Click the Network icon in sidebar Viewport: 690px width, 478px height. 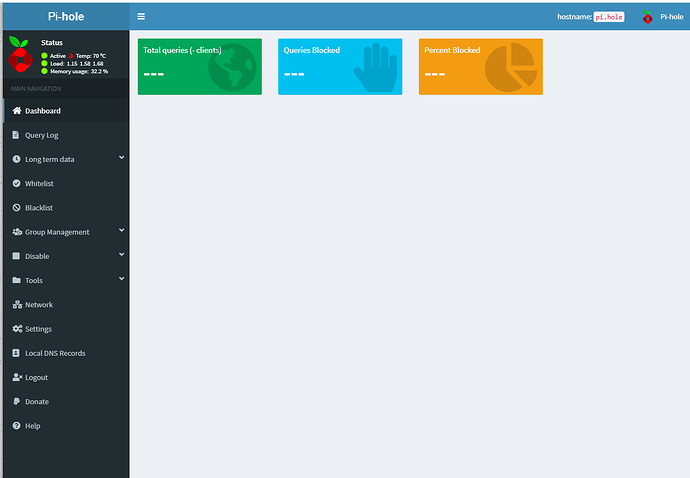[16, 305]
